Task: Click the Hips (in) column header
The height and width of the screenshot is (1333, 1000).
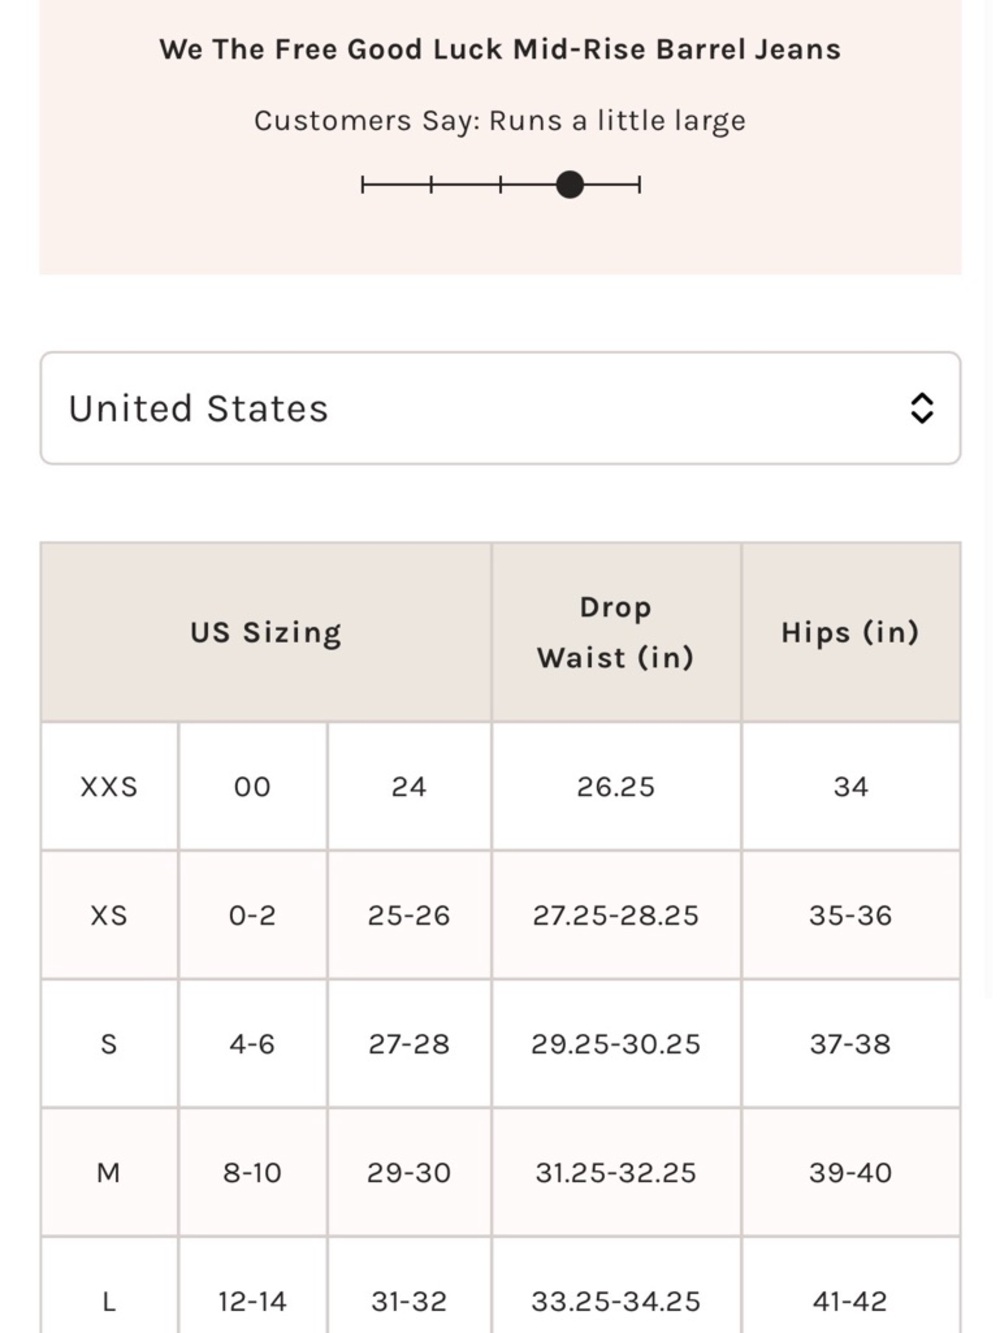Action: 851,632
